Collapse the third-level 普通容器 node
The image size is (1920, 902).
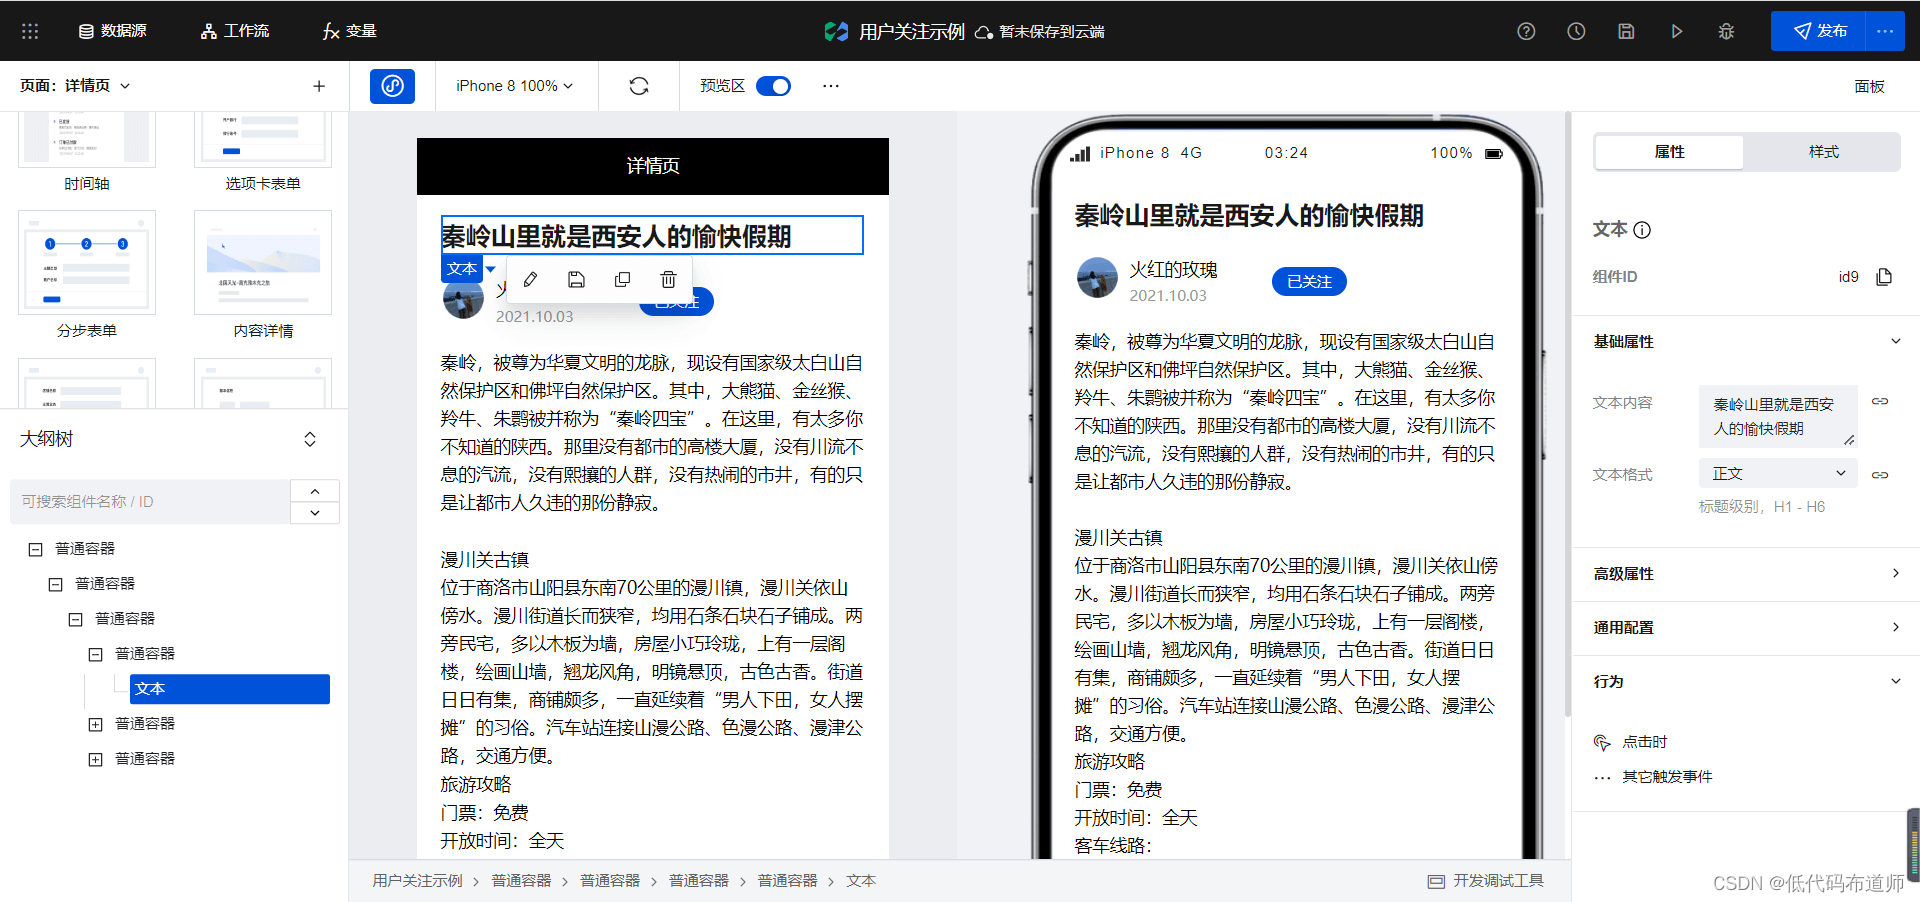tap(75, 619)
